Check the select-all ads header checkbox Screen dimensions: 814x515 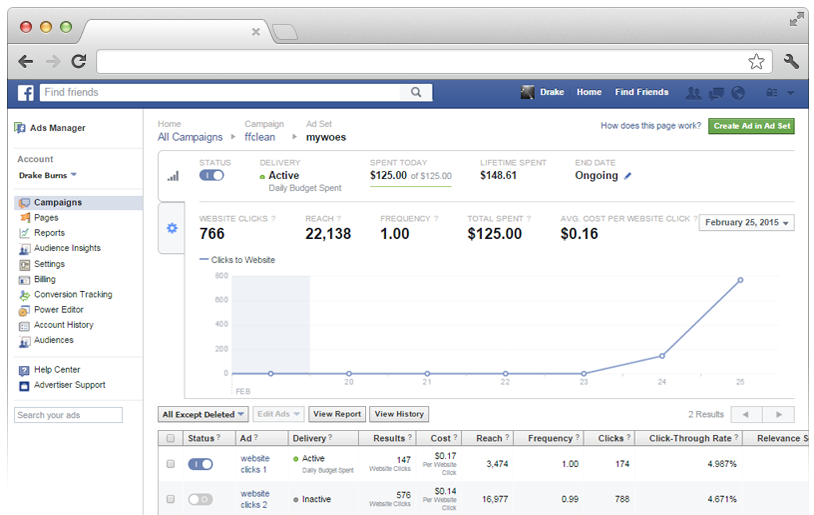tap(170, 438)
